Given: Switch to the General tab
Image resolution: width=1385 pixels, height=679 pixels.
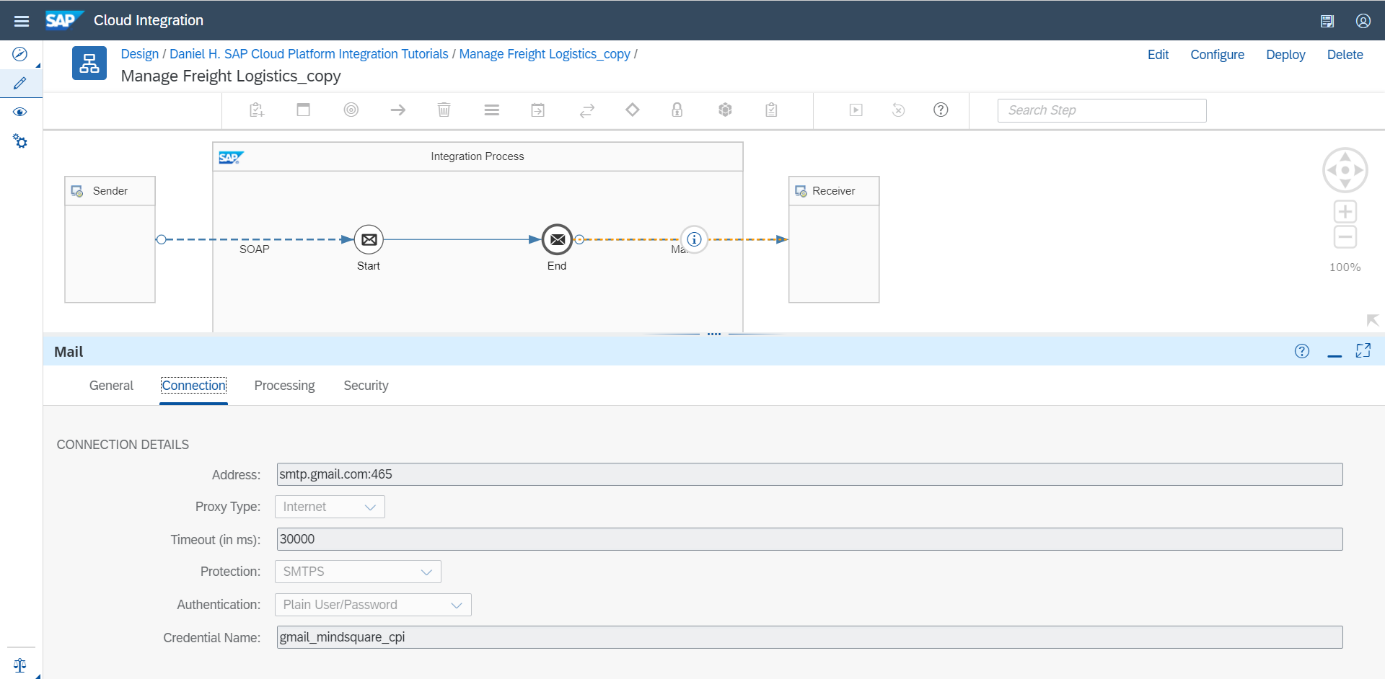Looking at the screenshot, I should [111, 385].
